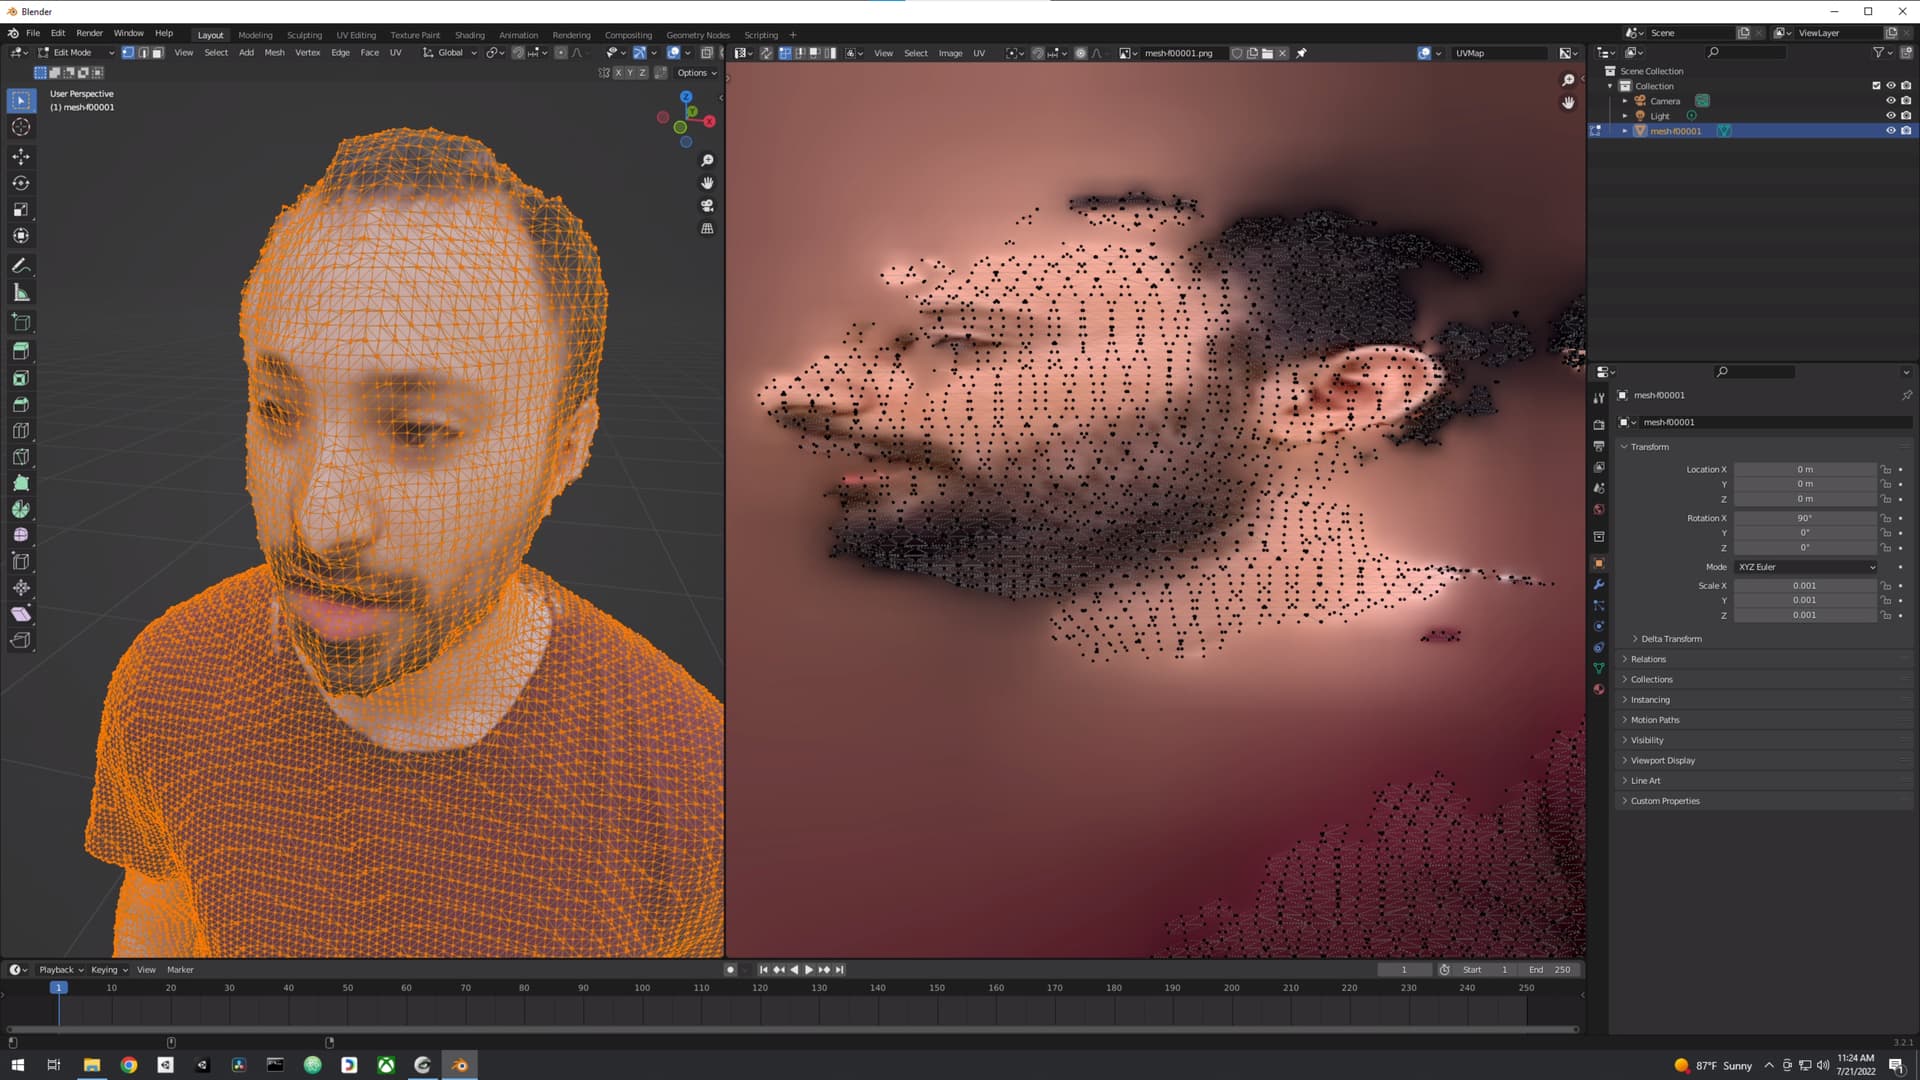
Task: Switch to the UV Editing workspace tab
Action: 356,35
